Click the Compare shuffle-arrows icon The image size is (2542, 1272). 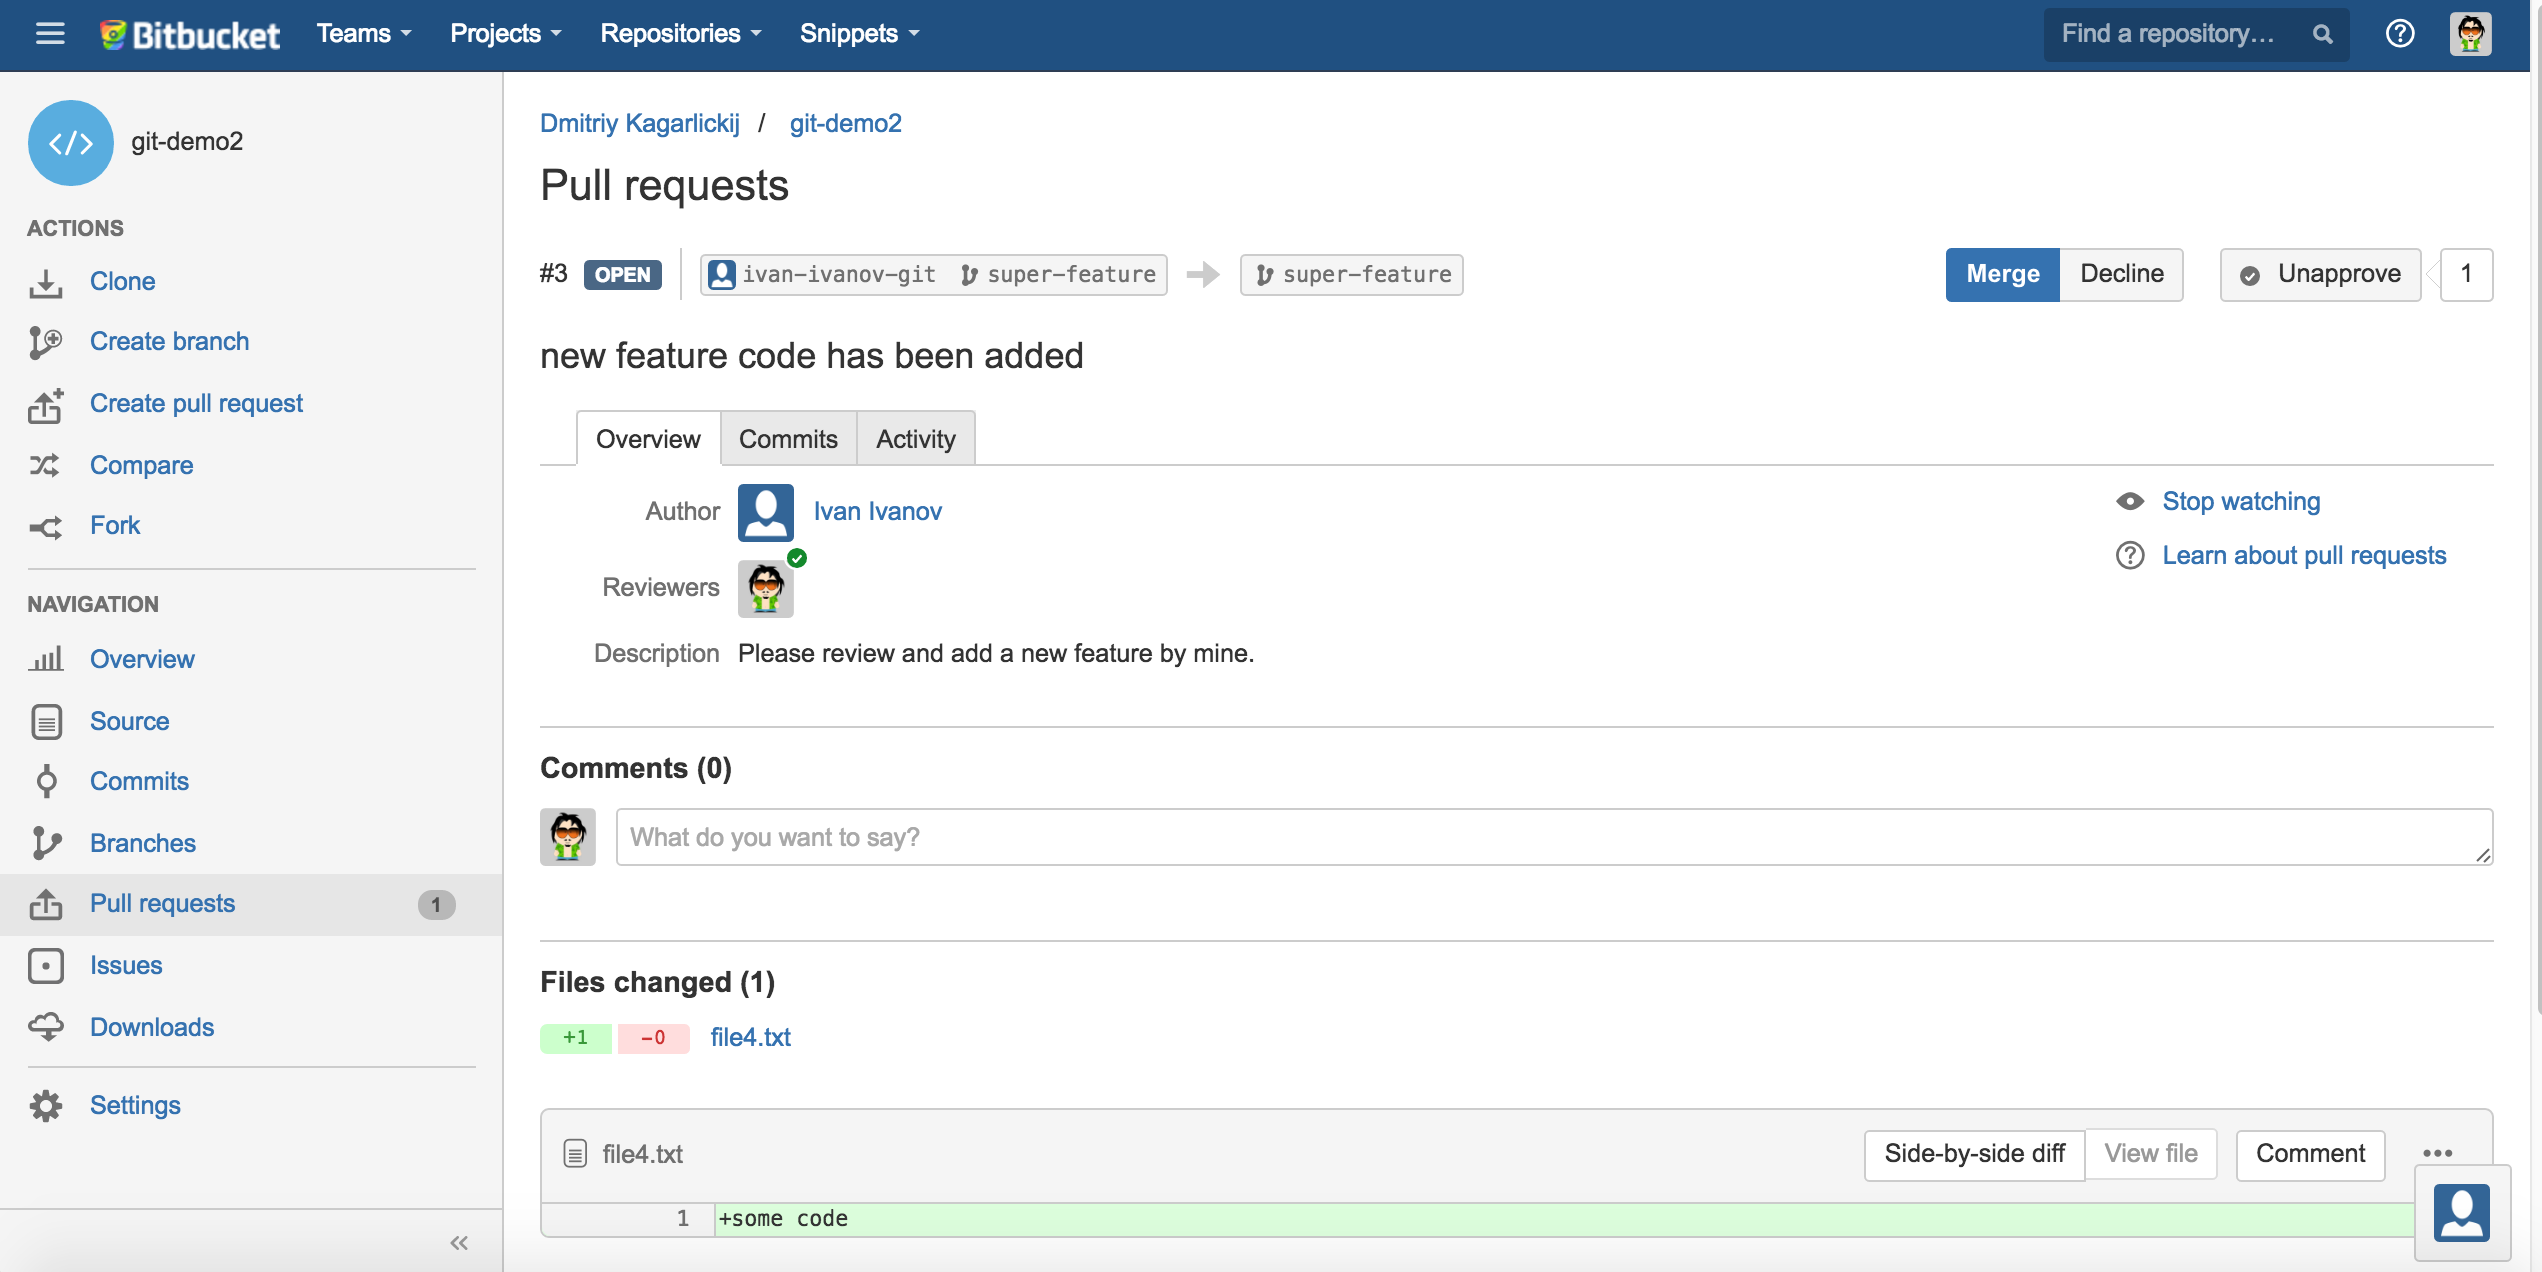tap(45, 465)
